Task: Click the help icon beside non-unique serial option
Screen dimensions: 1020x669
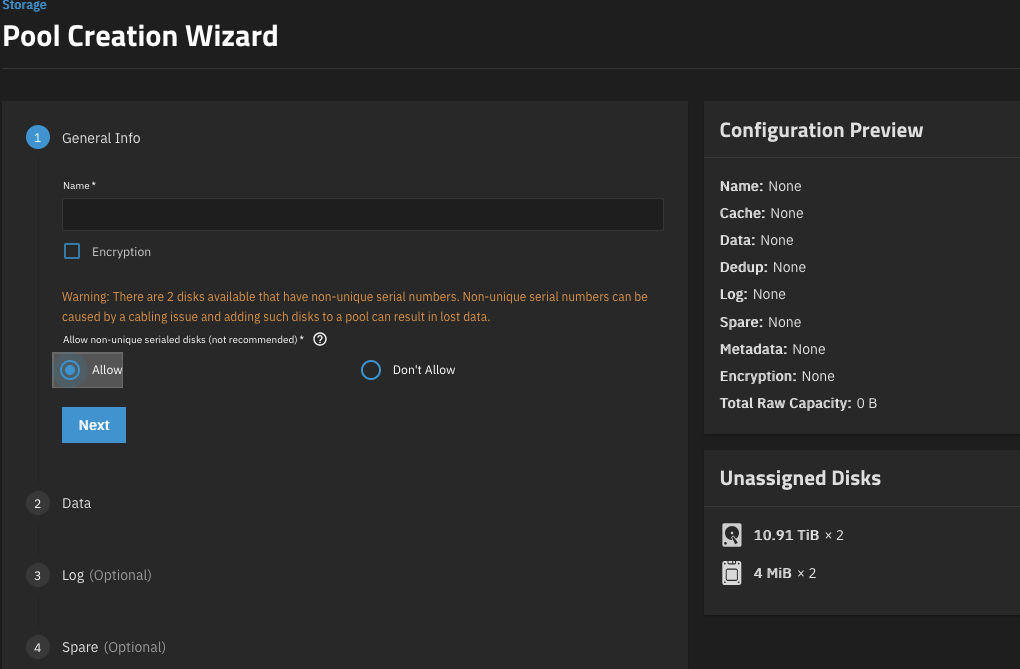Action: point(320,340)
